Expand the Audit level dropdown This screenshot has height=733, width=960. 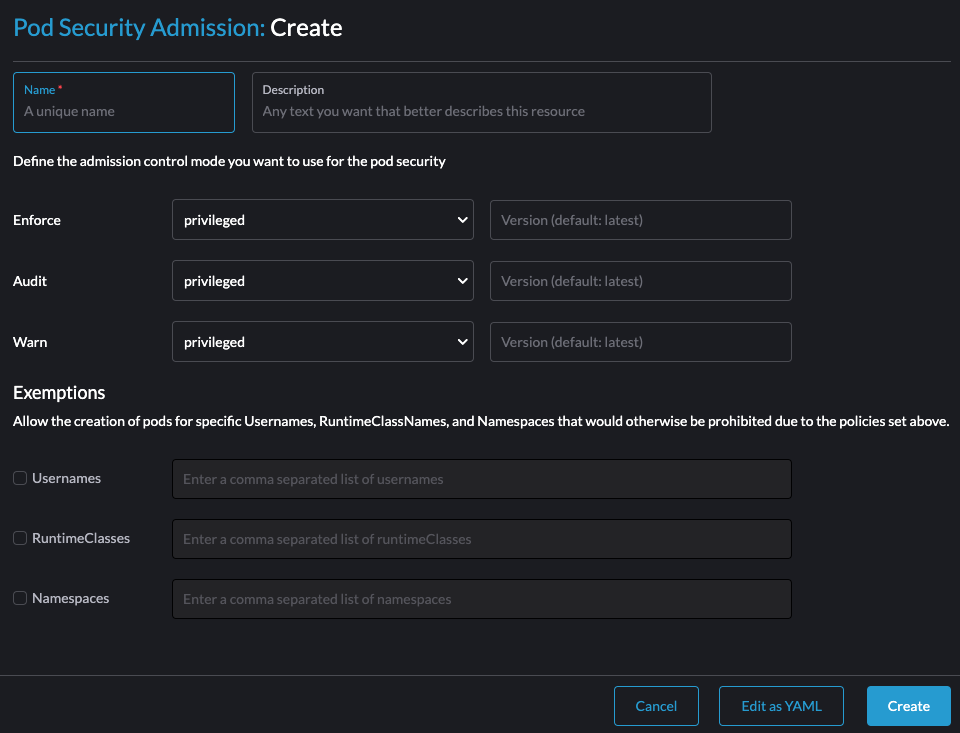pos(323,281)
